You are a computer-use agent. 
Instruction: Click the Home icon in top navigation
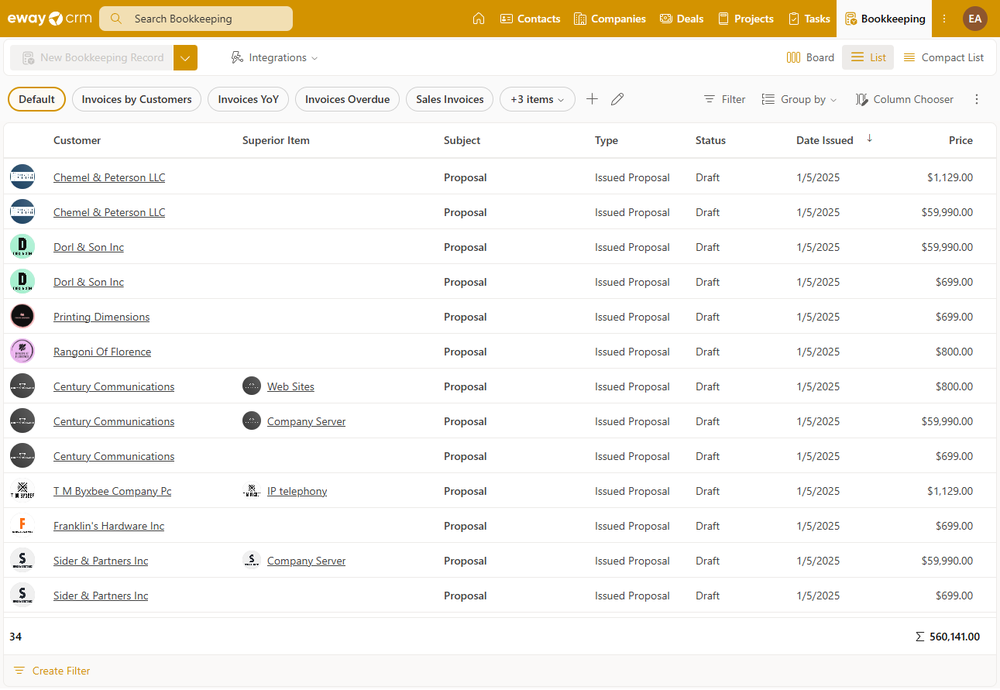pos(478,19)
